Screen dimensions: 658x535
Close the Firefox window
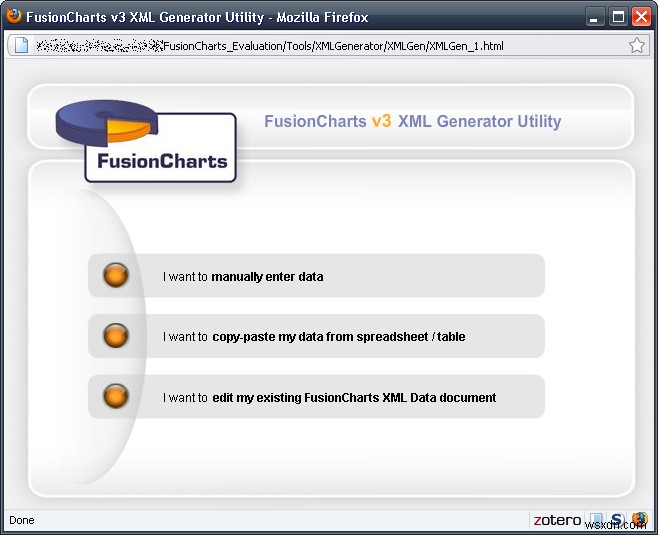(641, 17)
